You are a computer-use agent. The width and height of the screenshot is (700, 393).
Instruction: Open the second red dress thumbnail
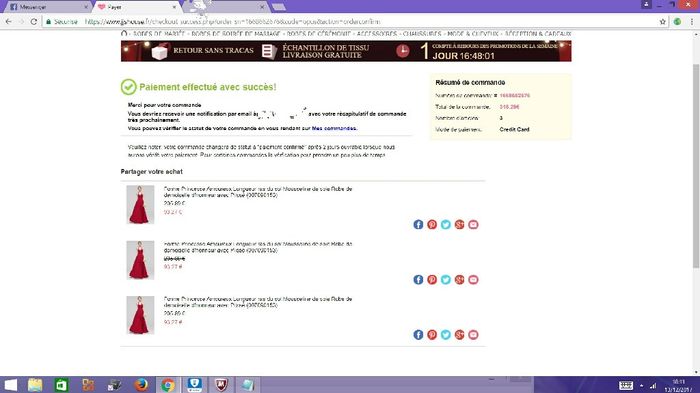(140, 260)
